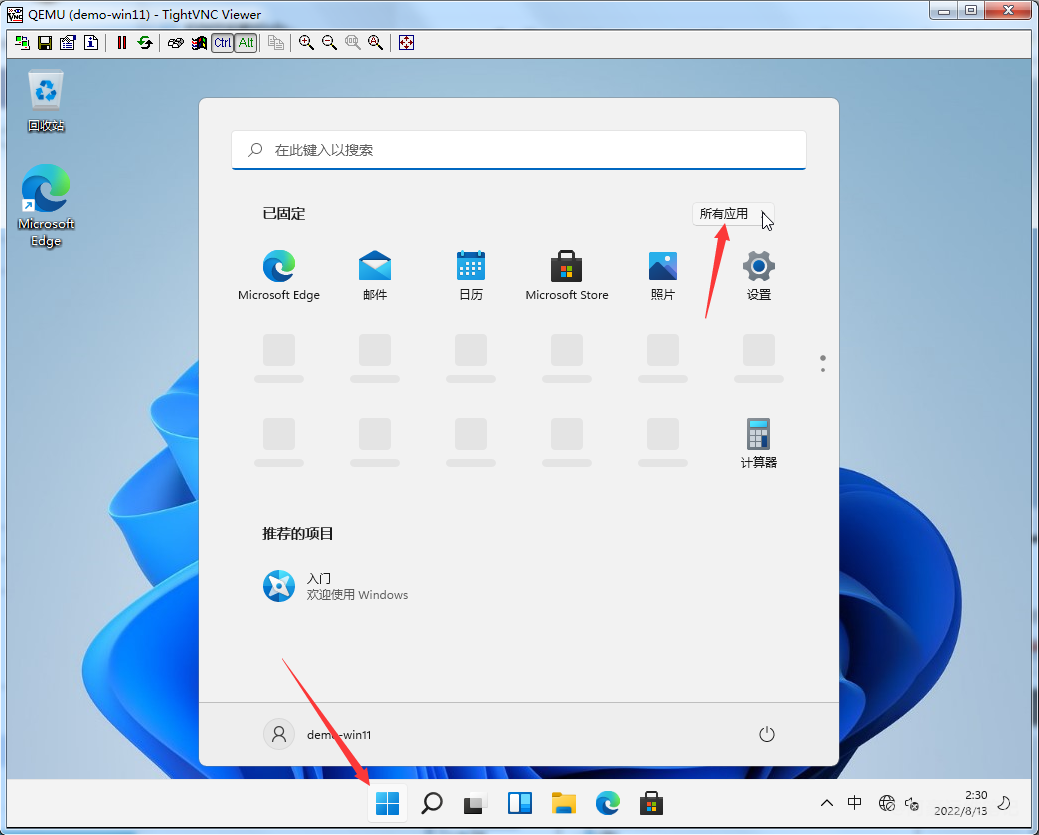The width and height of the screenshot is (1039, 835).
Task: Open Widgets from the Windows taskbar
Action: coord(520,803)
